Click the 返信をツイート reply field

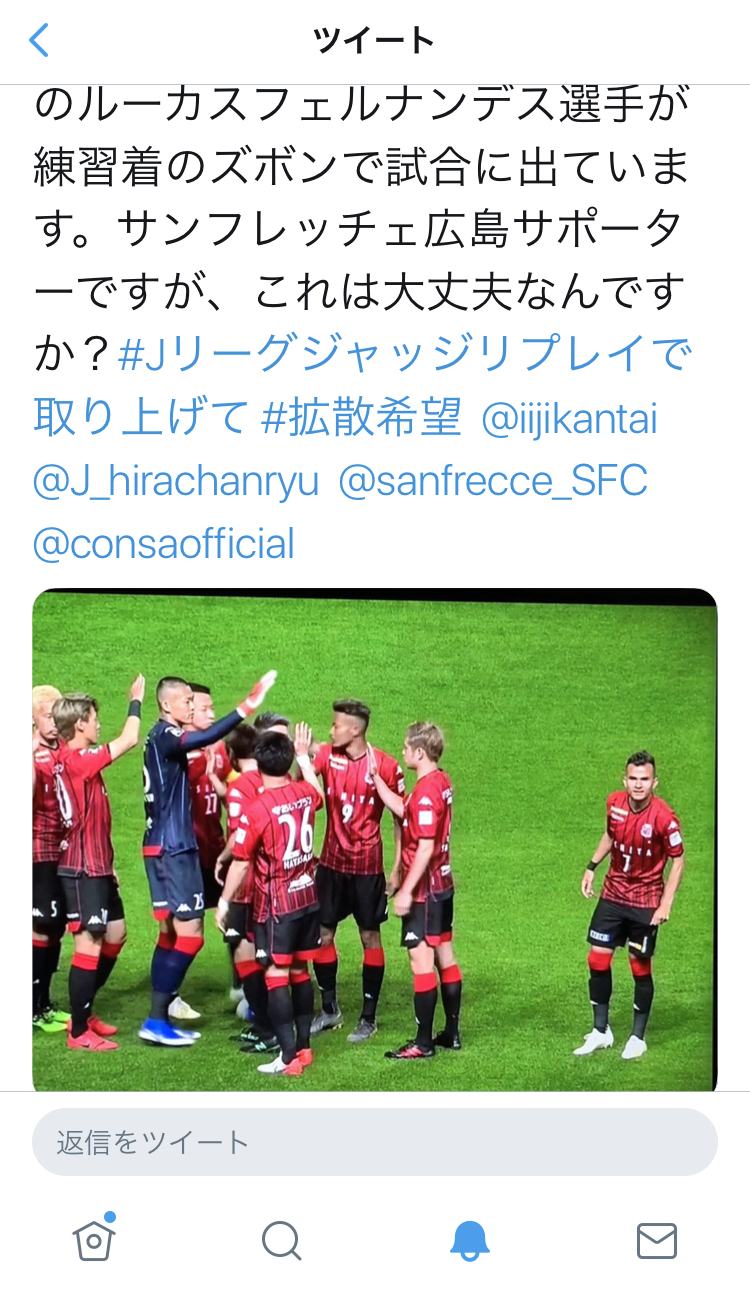[375, 1142]
